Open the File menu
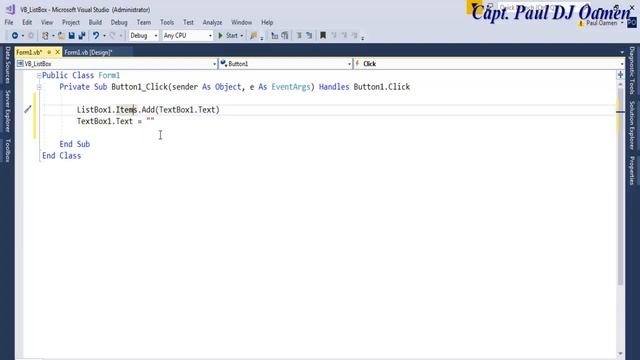This screenshot has height=360, width=640. tap(9, 22)
